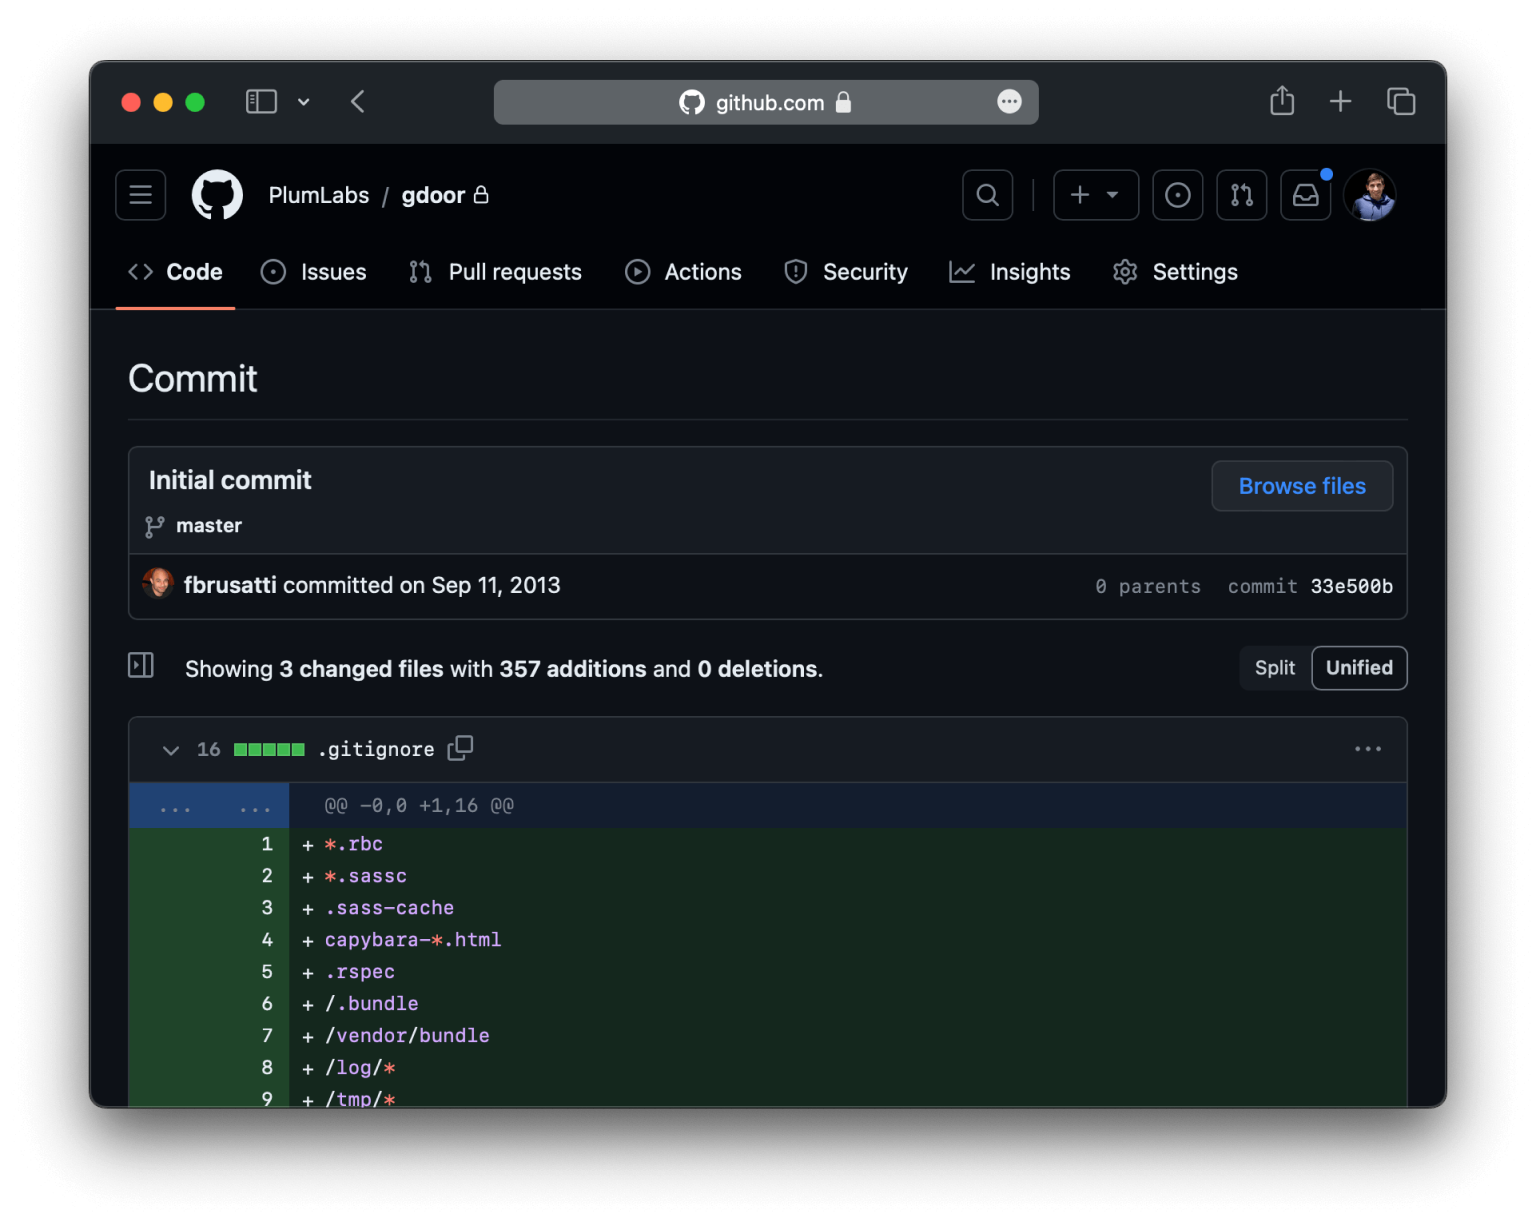This screenshot has height=1226, width=1536.
Task: Collapse the .gitignore file diff
Action: [x=171, y=750]
